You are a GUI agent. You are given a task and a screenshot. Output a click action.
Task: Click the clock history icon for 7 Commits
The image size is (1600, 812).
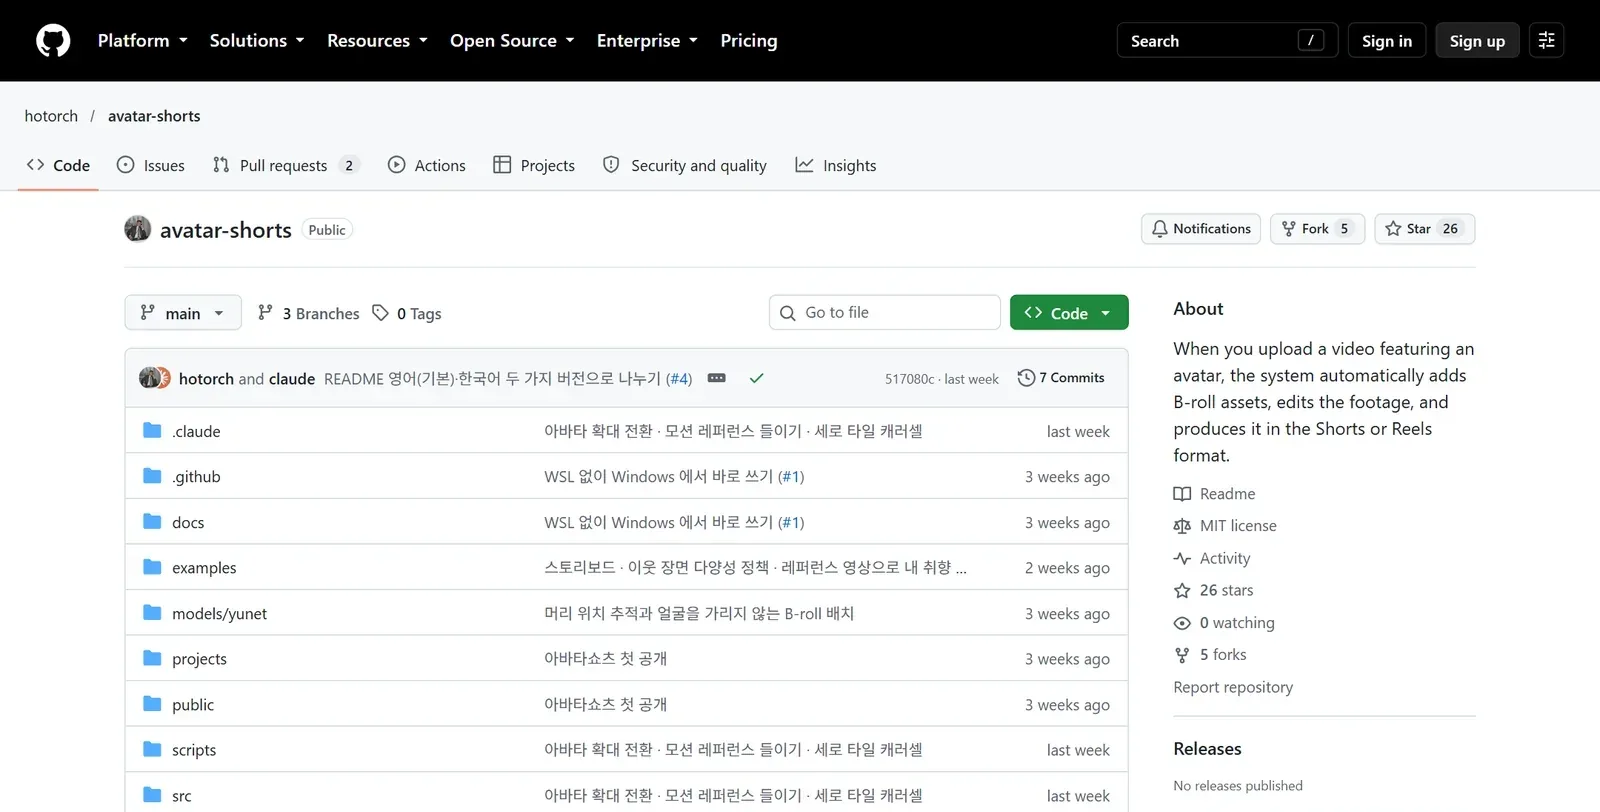pyautogui.click(x=1026, y=378)
